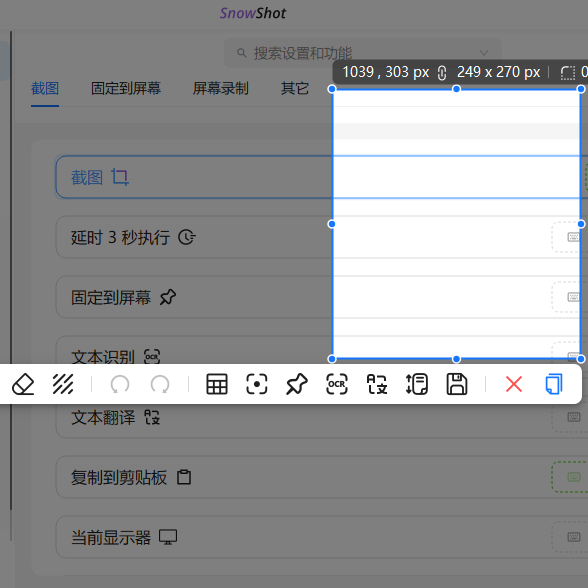Click the 截图 shortcut row
Viewport: 588px width, 588px height.
pos(322,177)
